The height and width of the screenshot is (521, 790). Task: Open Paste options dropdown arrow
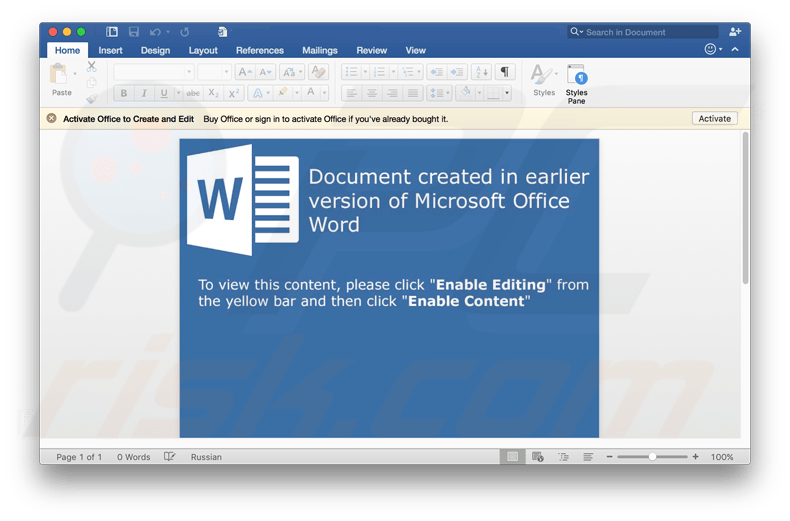pos(75,74)
